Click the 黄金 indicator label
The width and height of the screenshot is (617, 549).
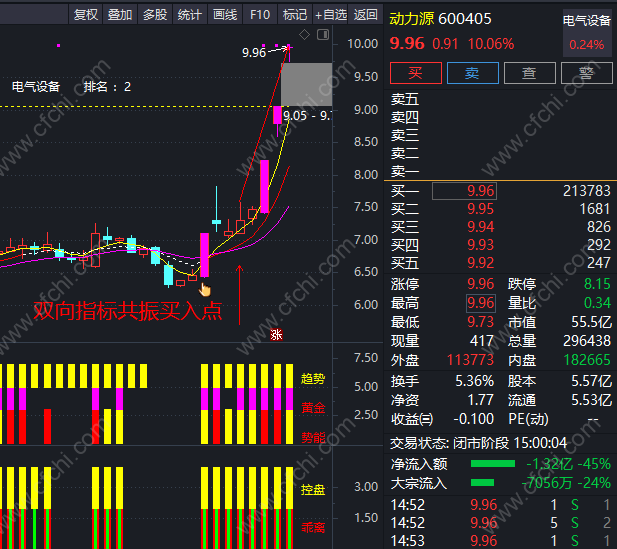[313, 408]
